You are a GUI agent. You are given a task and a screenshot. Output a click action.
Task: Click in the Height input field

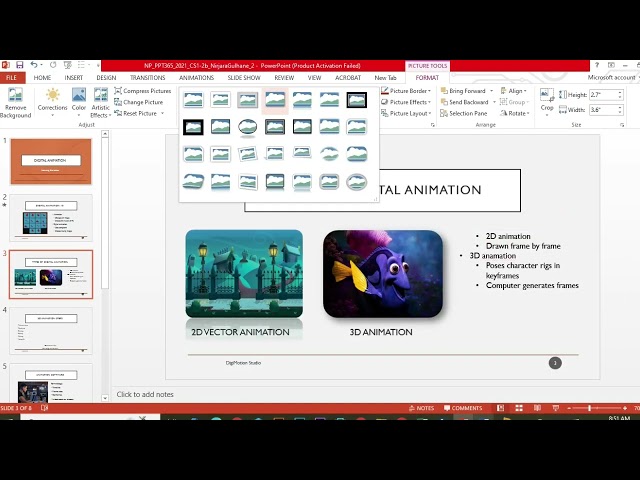tap(603, 95)
